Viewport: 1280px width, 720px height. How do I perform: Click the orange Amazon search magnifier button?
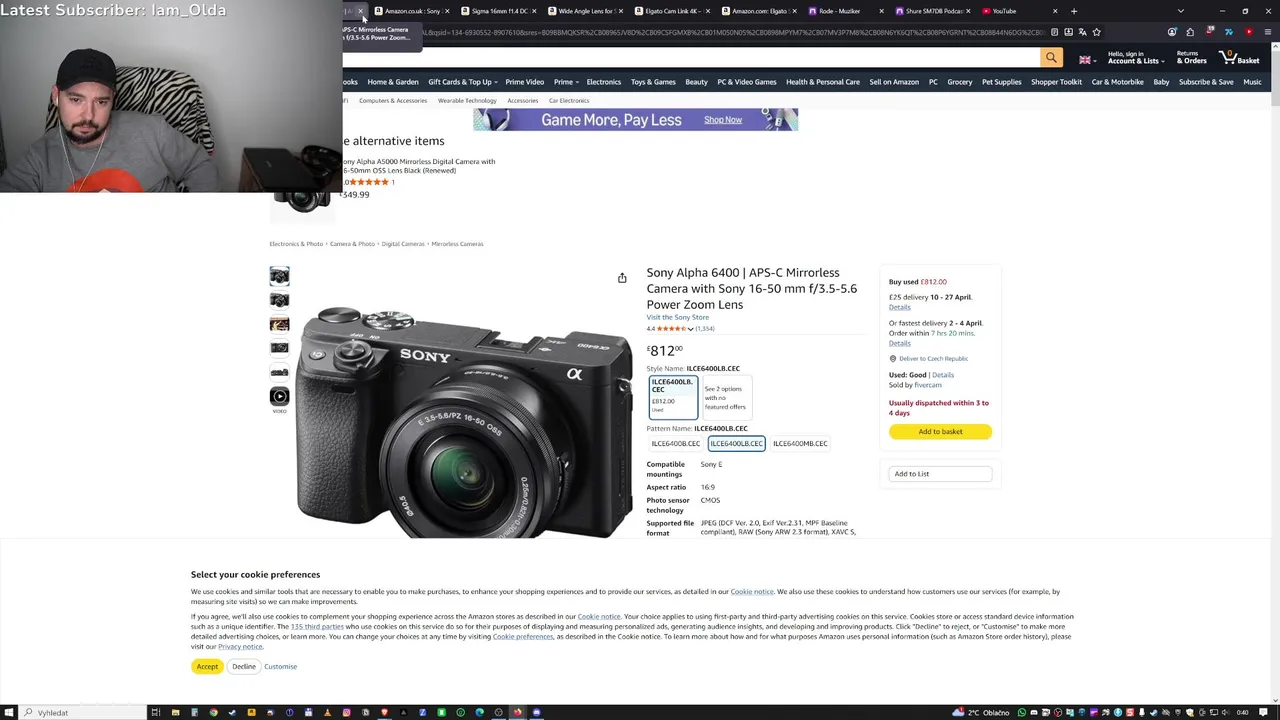pyautogui.click(x=1051, y=58)
